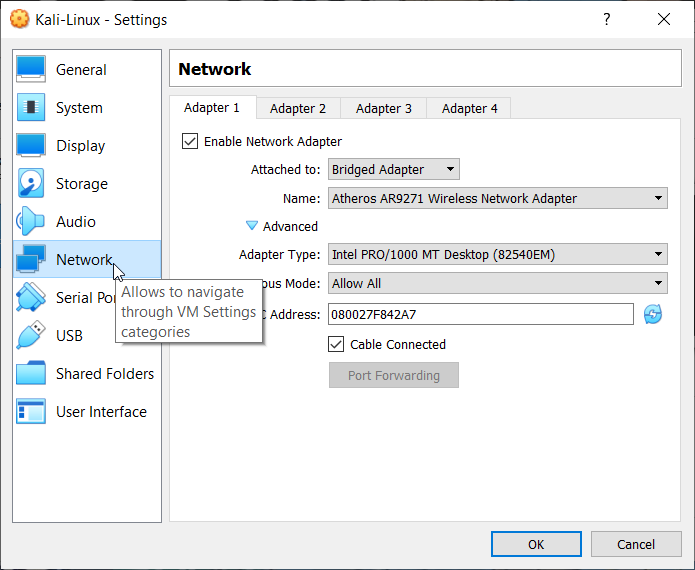695x570 pixels.
Task: Switch to Adapter 1 tab
Action: (x=211, y=108)
